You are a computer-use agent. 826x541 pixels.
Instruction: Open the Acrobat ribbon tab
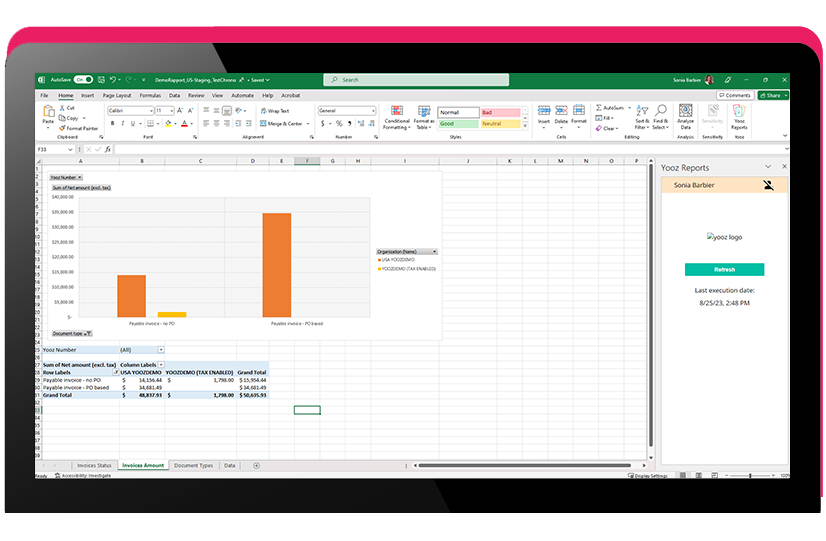coord(290,95)
